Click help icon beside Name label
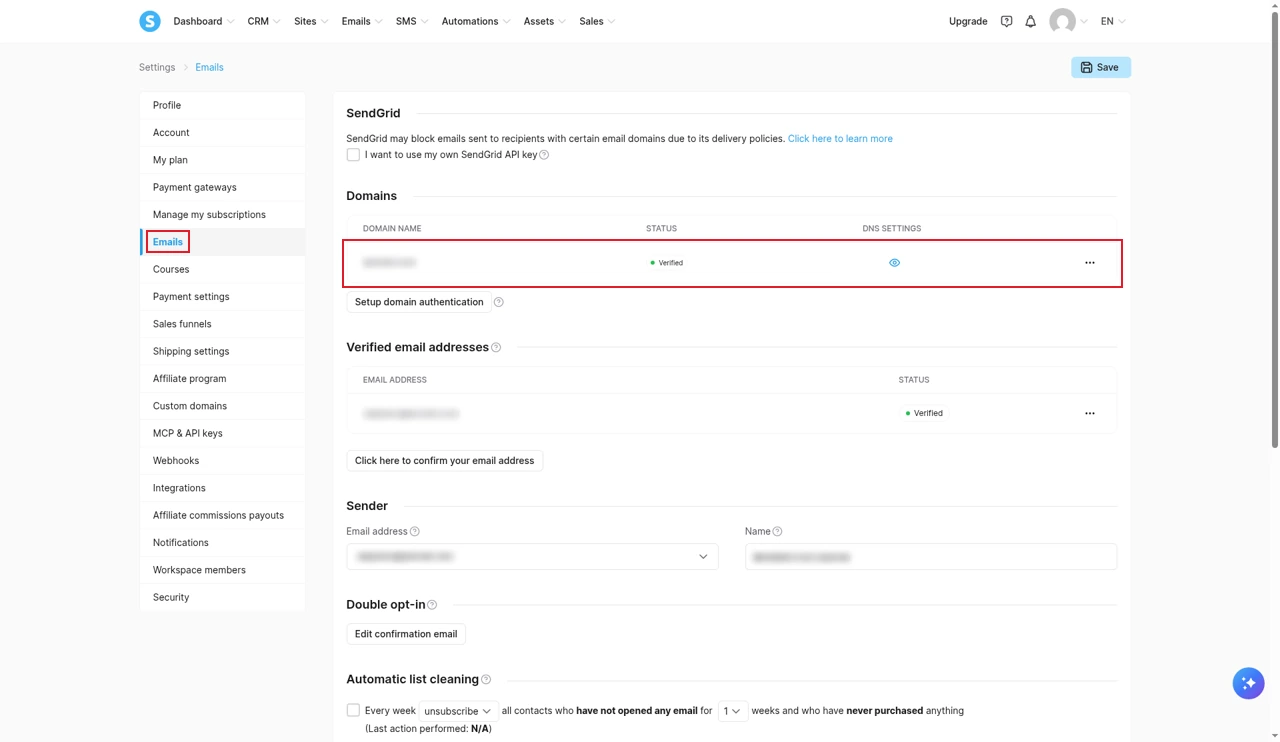The width and height of the screenshot is (1280, 742). pos(777,532)
